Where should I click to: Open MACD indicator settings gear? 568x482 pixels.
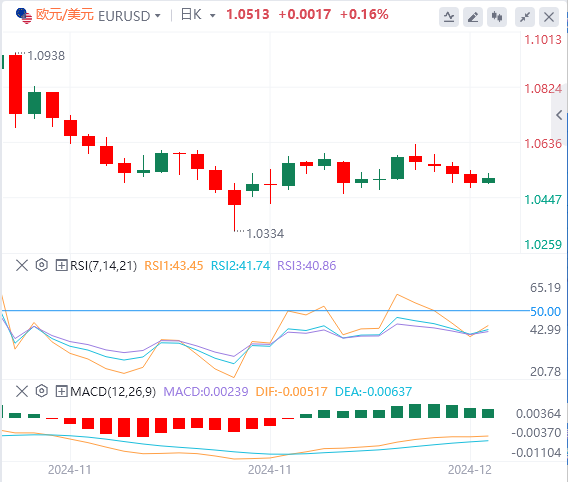[42, 391]
